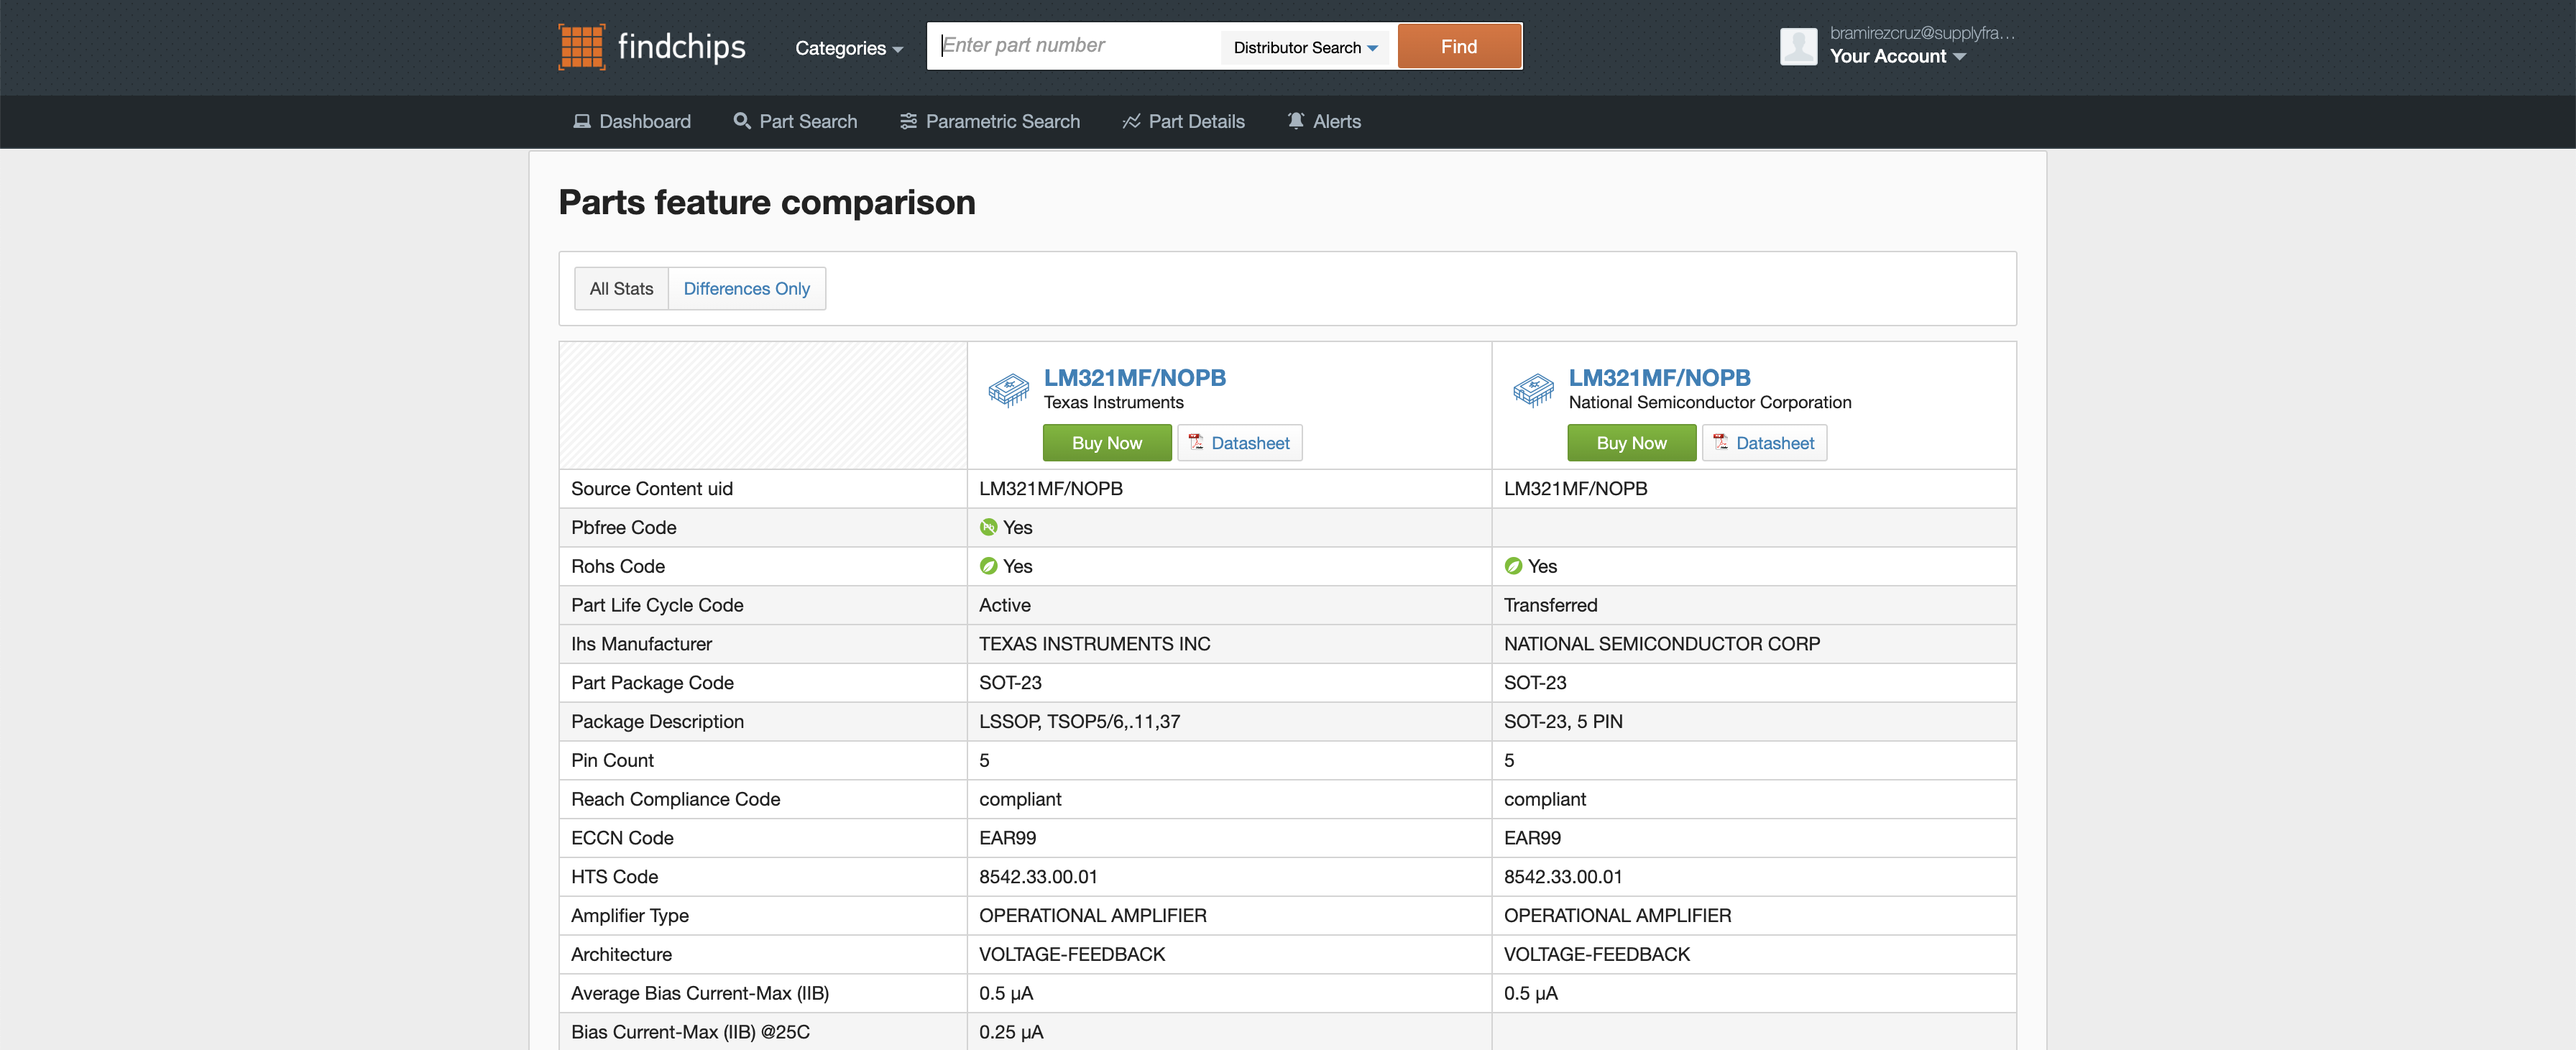Click the findchips orange grid logo
This screenshot has width=2576, height=1050.
[581, 47]
